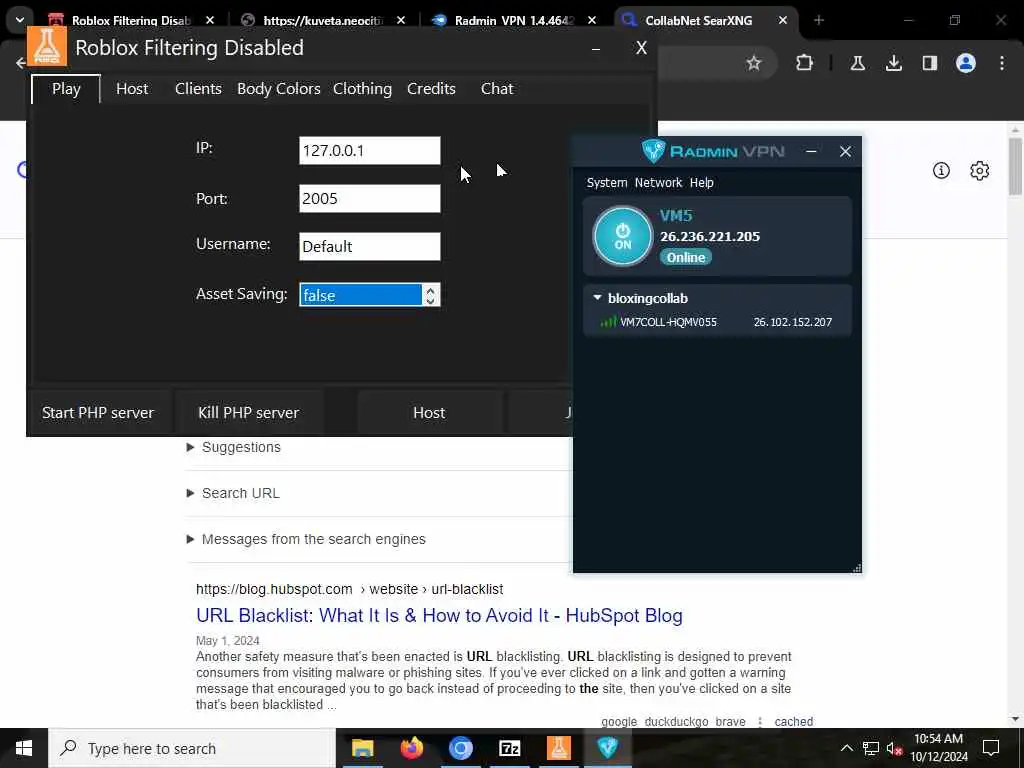Expand the Suggestions section
Image resolution: width=1024 pixels, height=768 pixels.
click(x=234, y=447)
